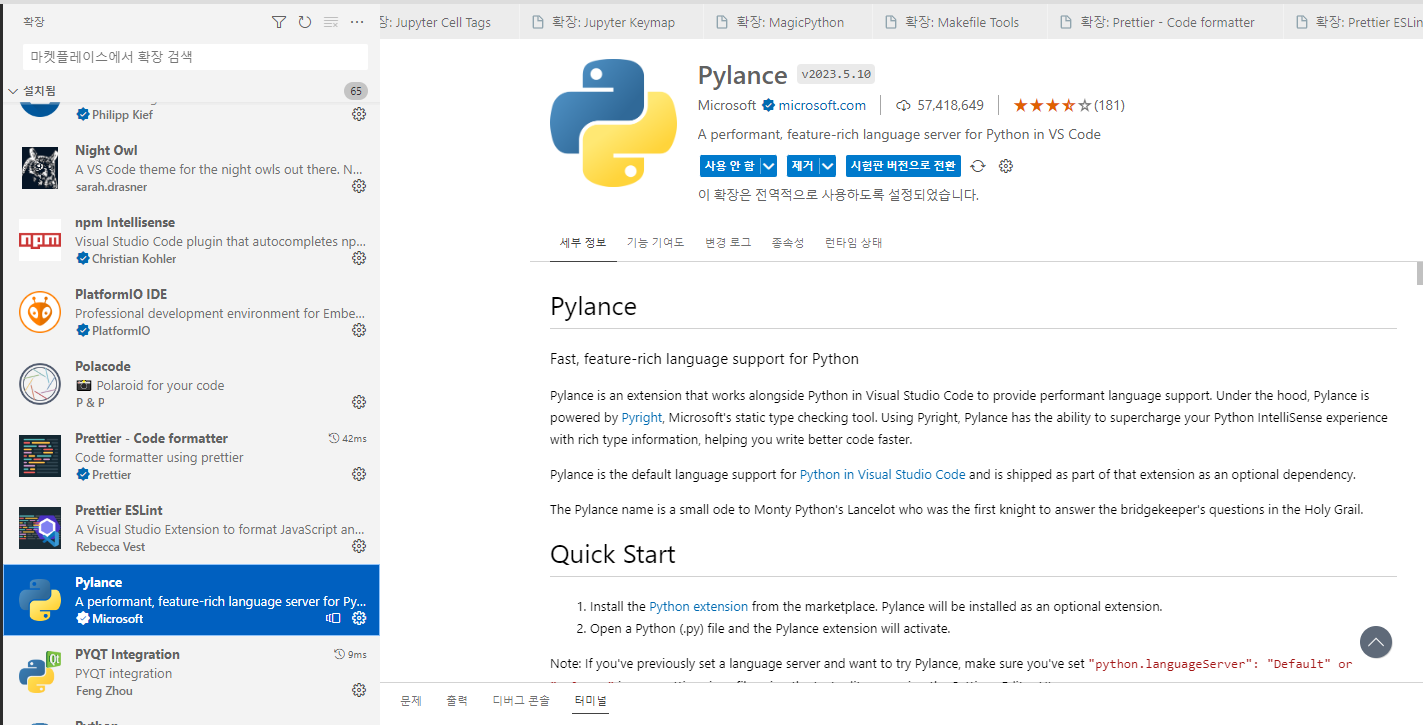
Task: Open the disable button dropdown arrow
Action: [768, 166]
